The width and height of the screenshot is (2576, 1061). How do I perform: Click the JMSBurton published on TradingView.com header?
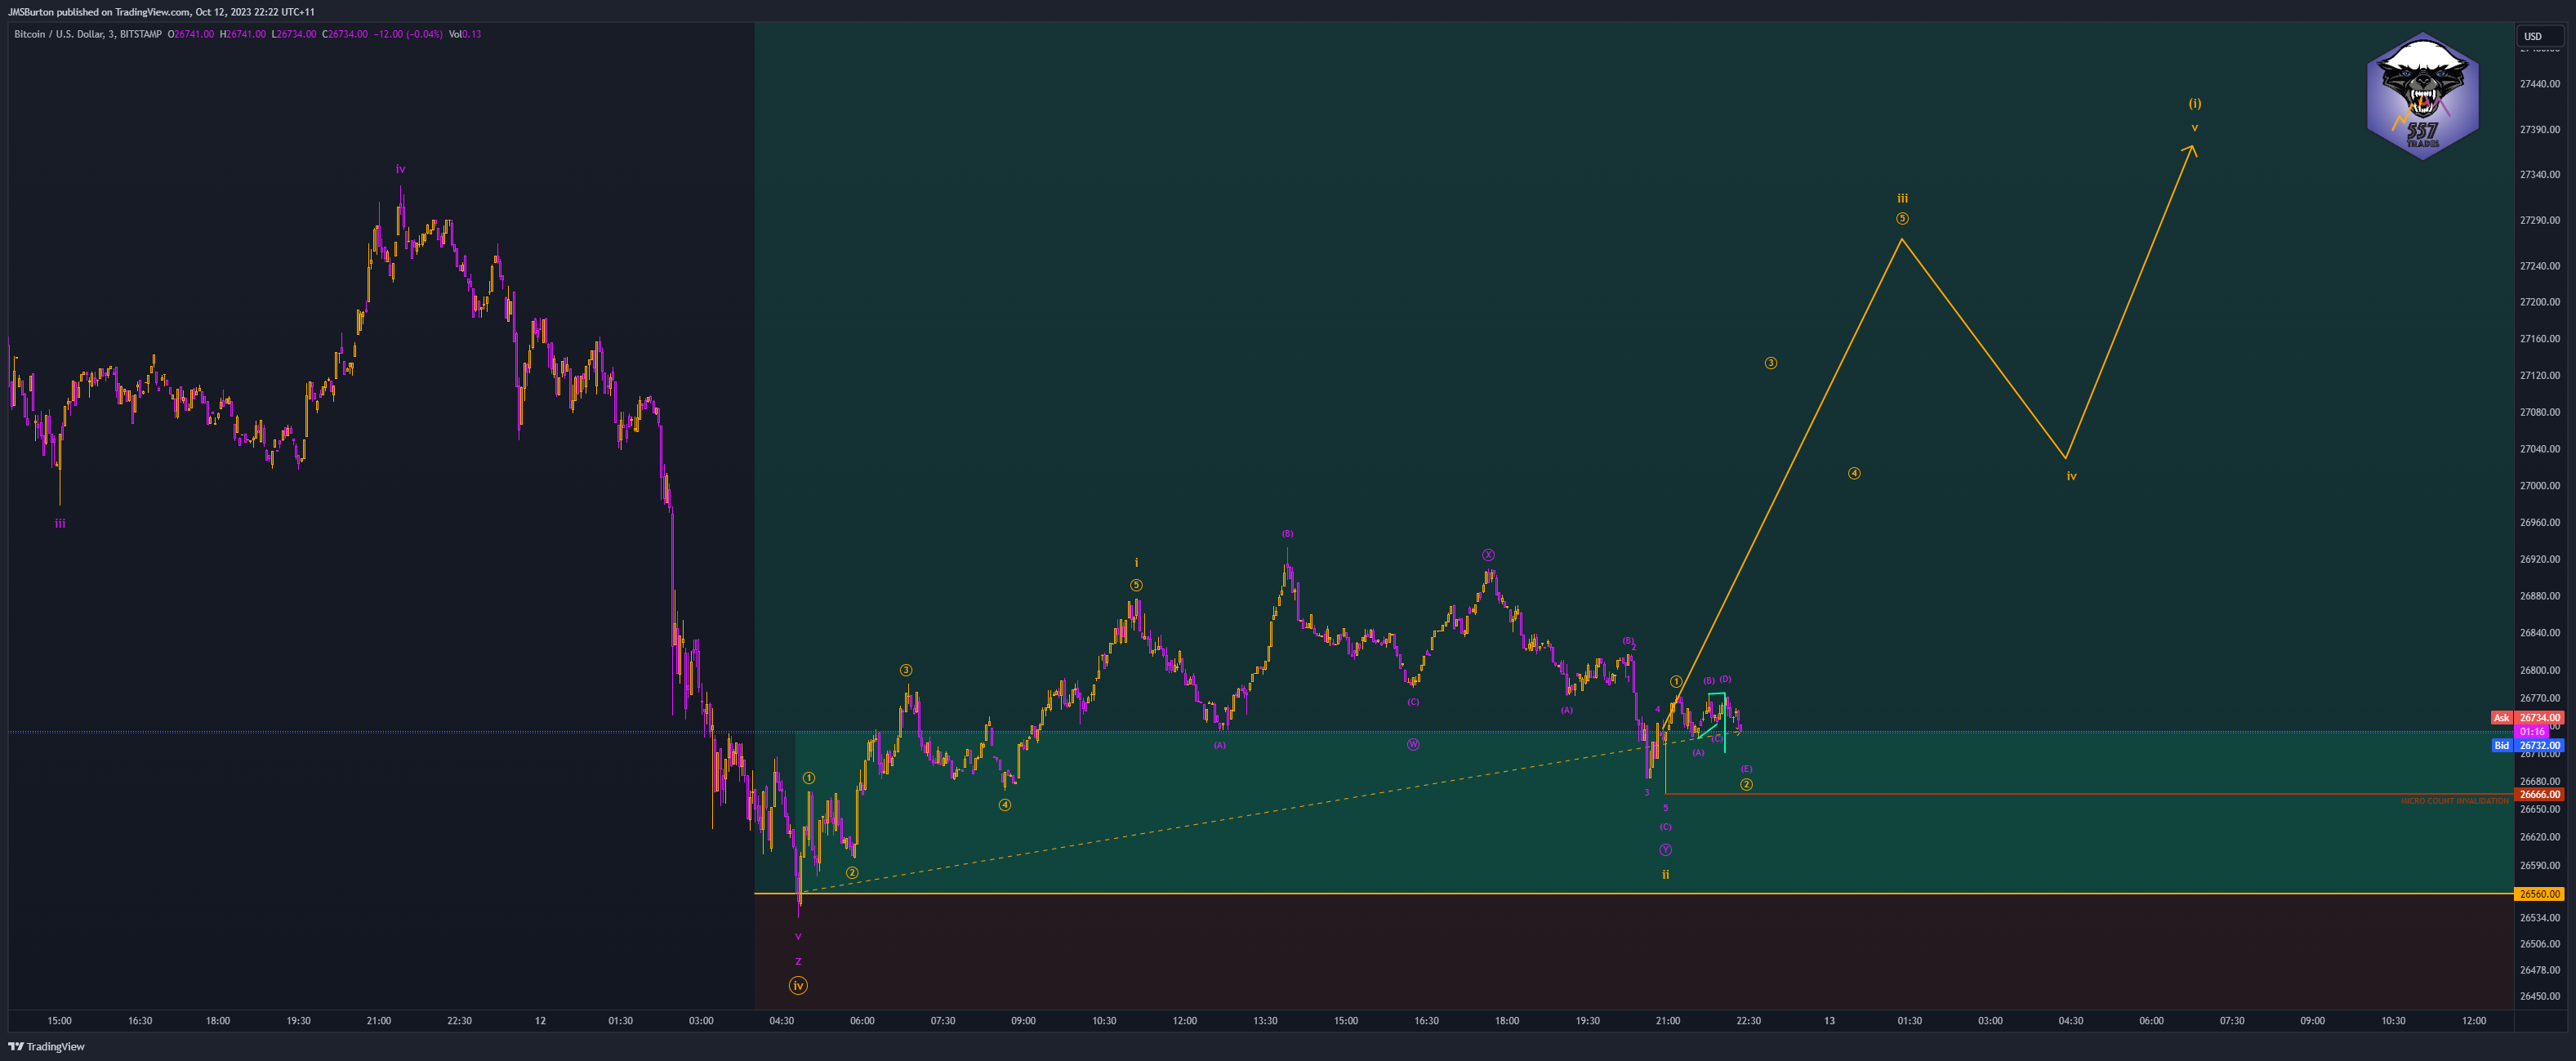161,12
